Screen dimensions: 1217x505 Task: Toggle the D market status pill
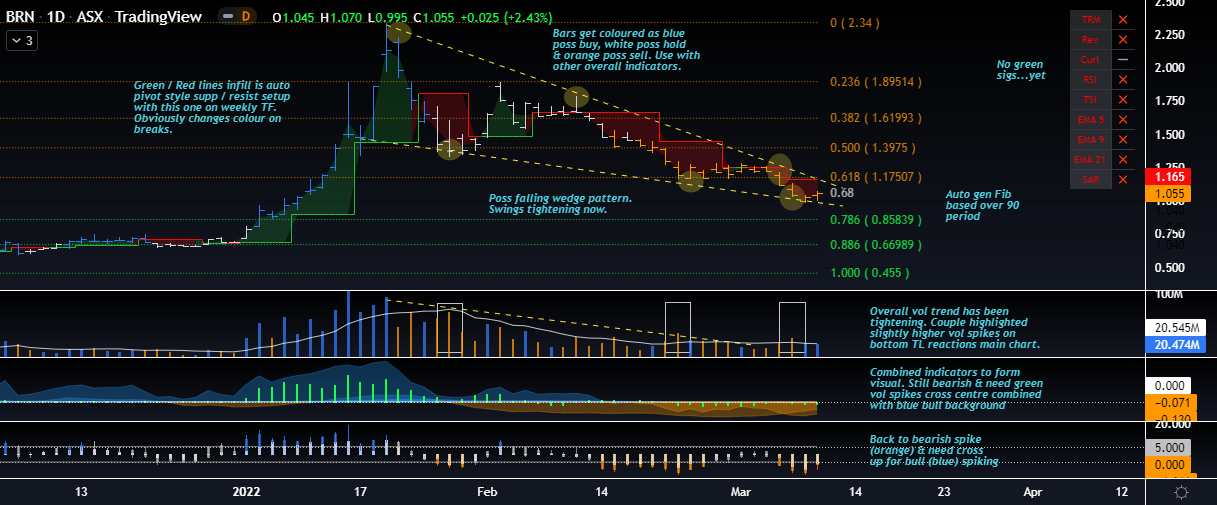(x=240, y=19)
